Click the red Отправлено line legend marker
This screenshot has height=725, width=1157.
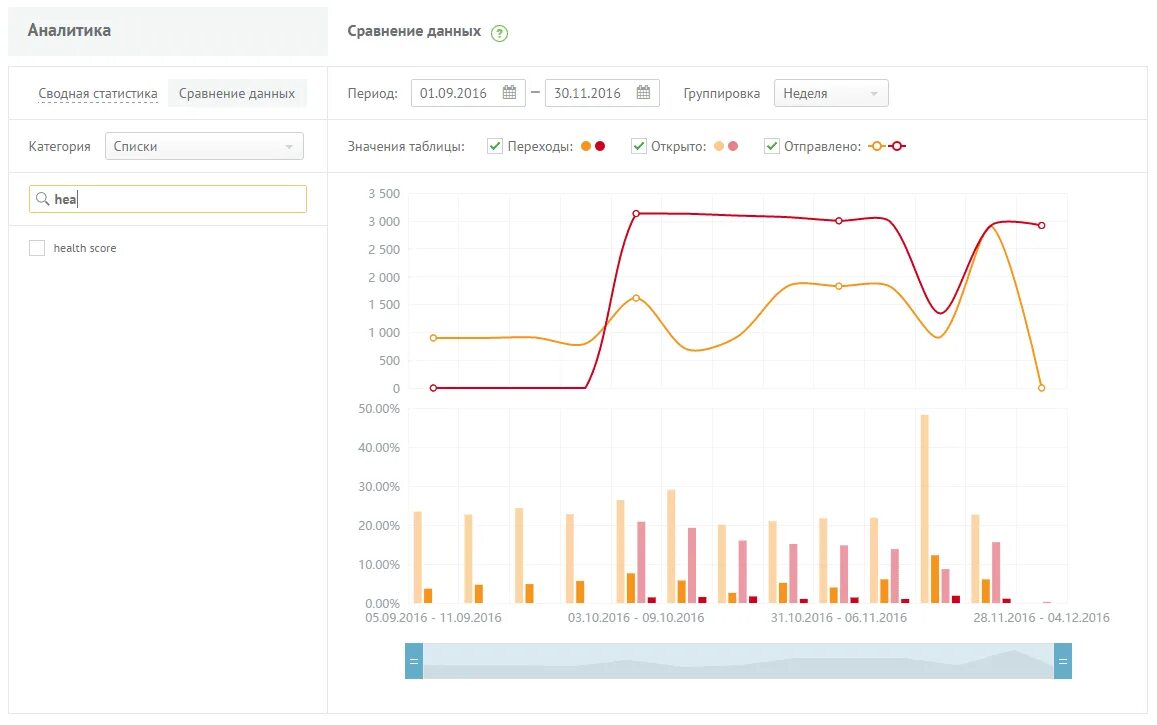click(897, 146)
